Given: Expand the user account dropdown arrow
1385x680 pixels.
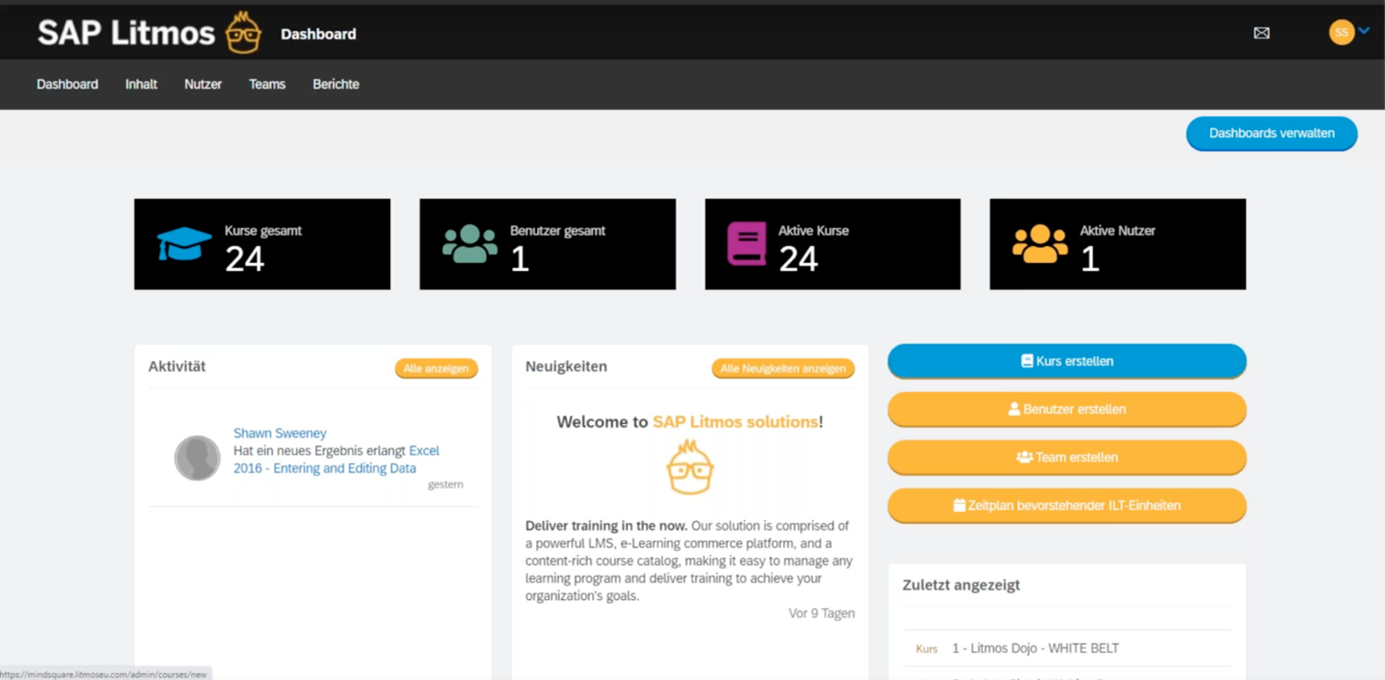Looking at the screenshot, I should [x=1364, y=32].
